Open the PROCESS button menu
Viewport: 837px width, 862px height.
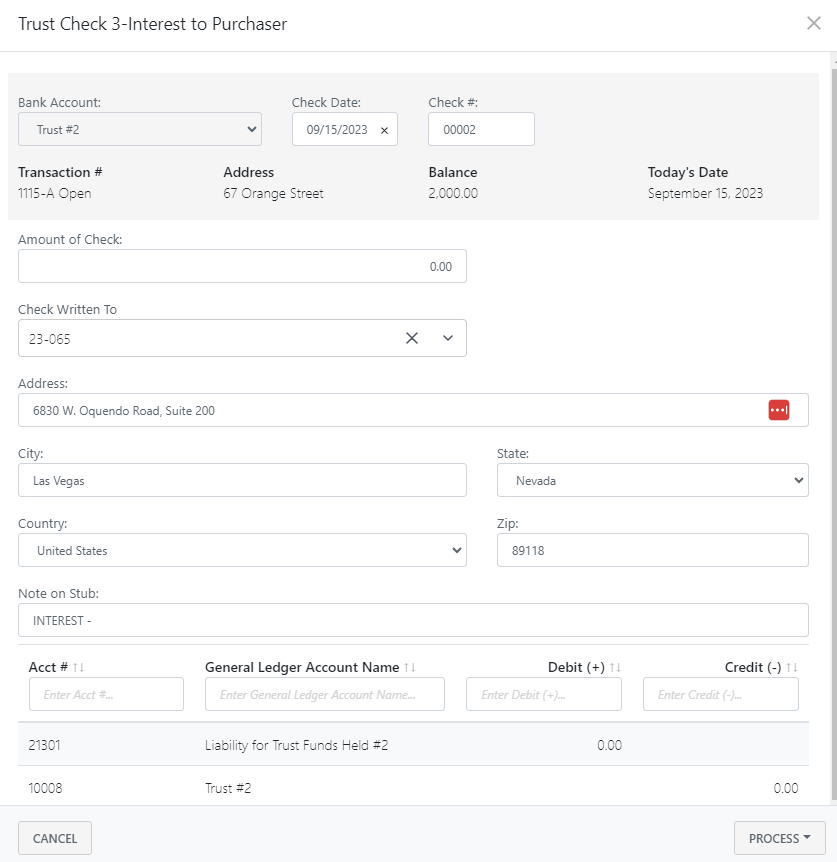tap(779, 838)
